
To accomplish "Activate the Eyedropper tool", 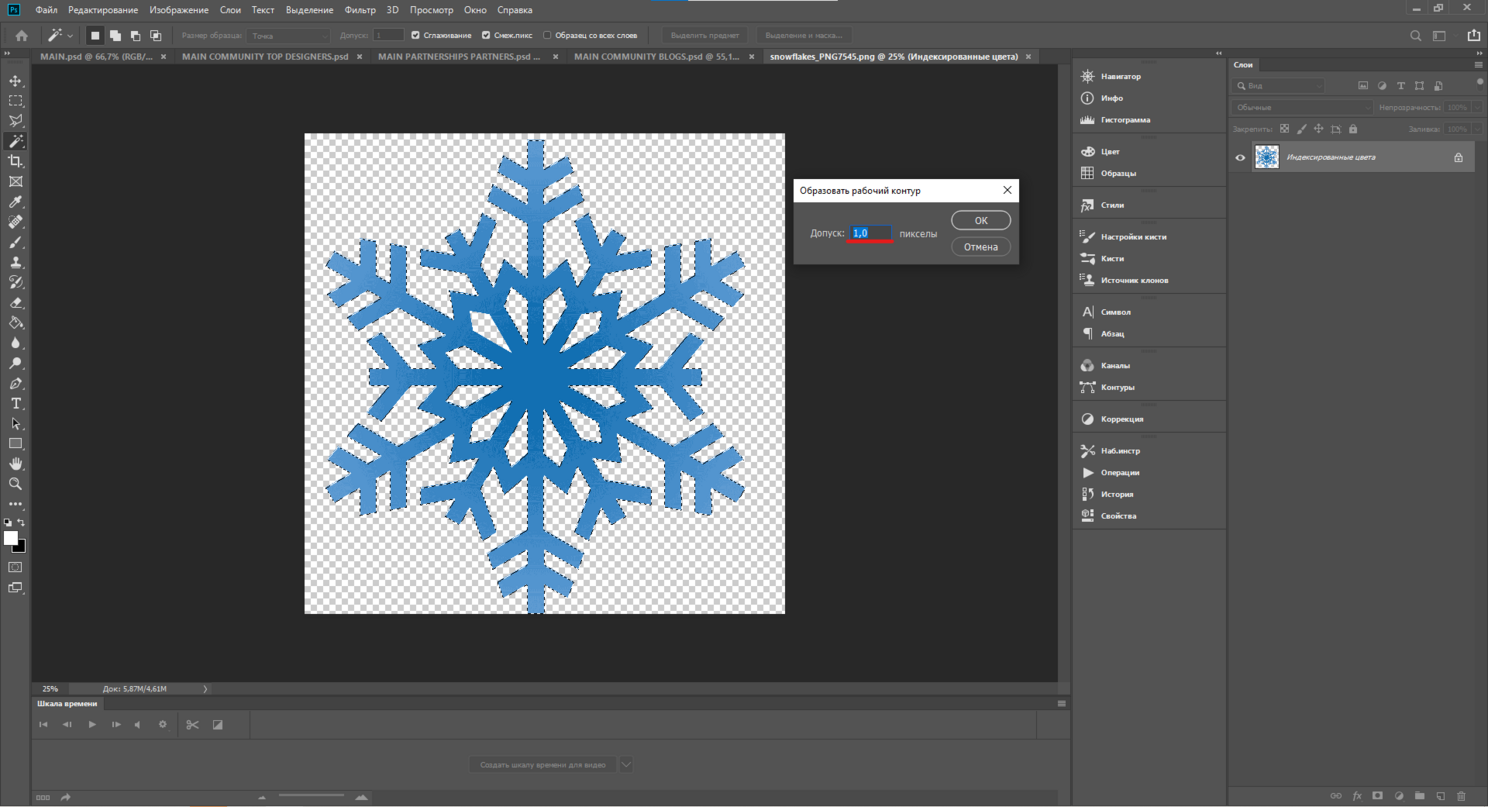I will (16, 202).
